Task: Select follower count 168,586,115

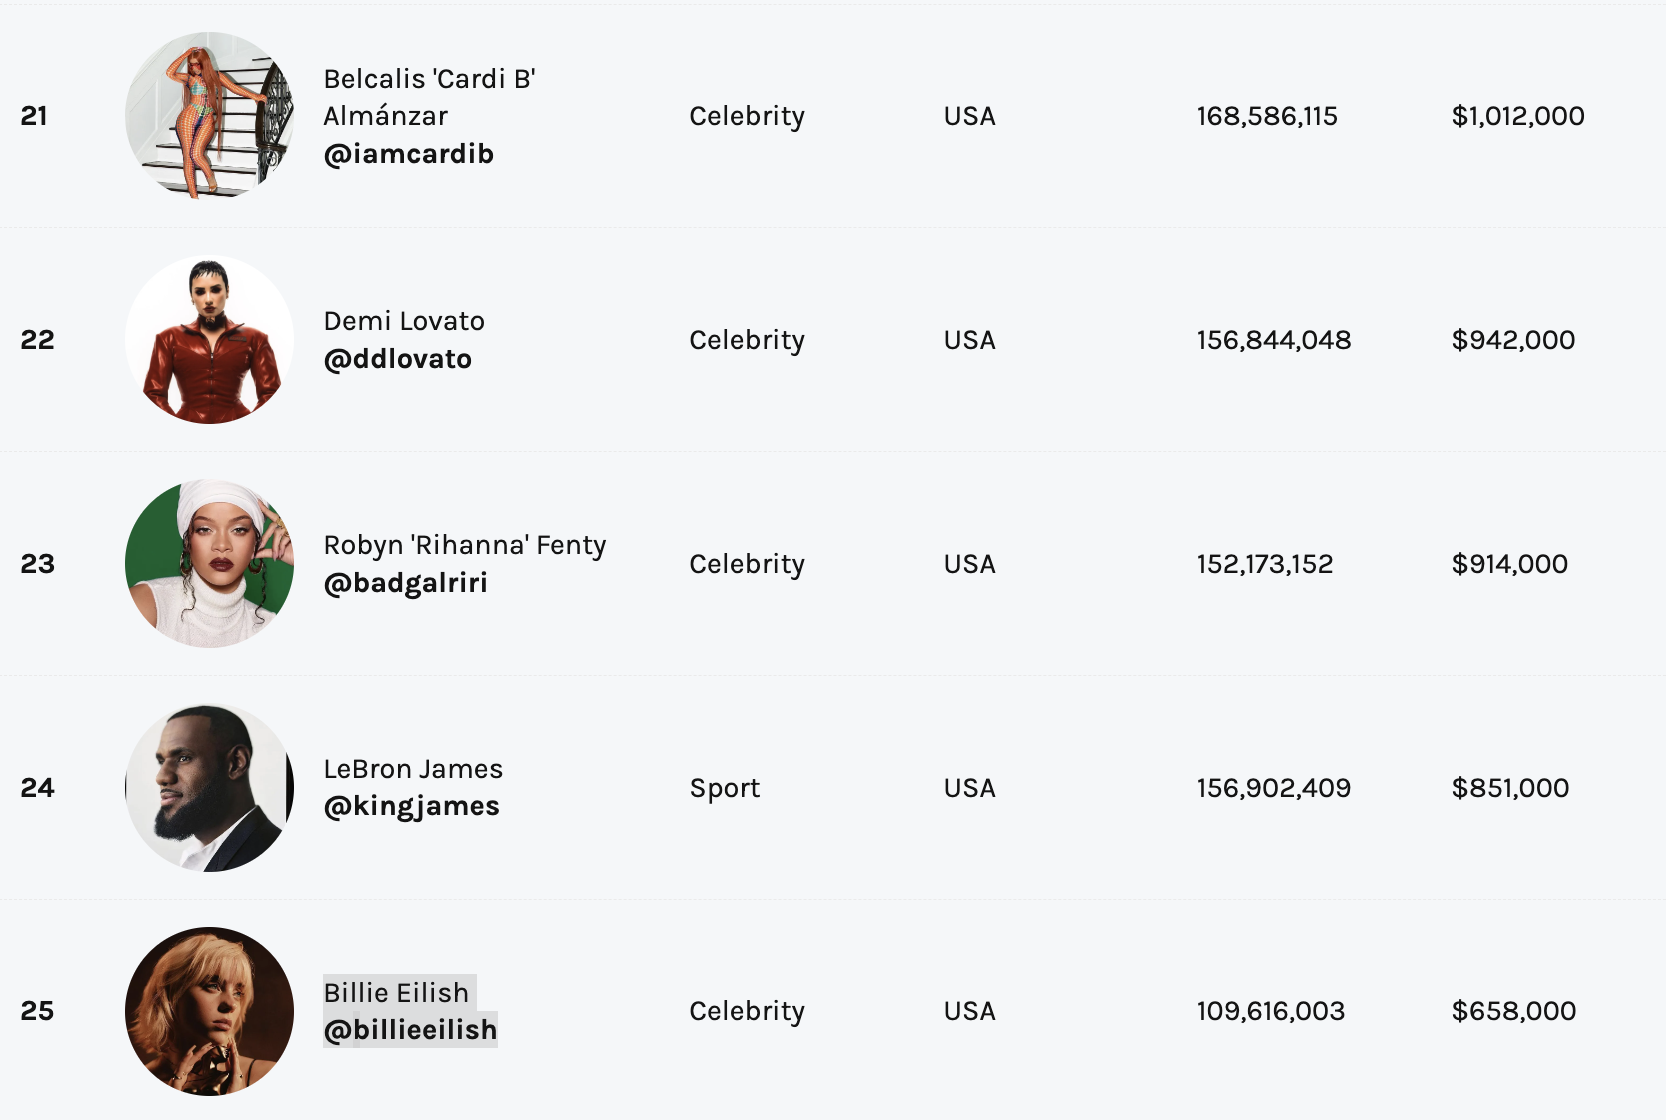Action: (x=1267, y=116)
